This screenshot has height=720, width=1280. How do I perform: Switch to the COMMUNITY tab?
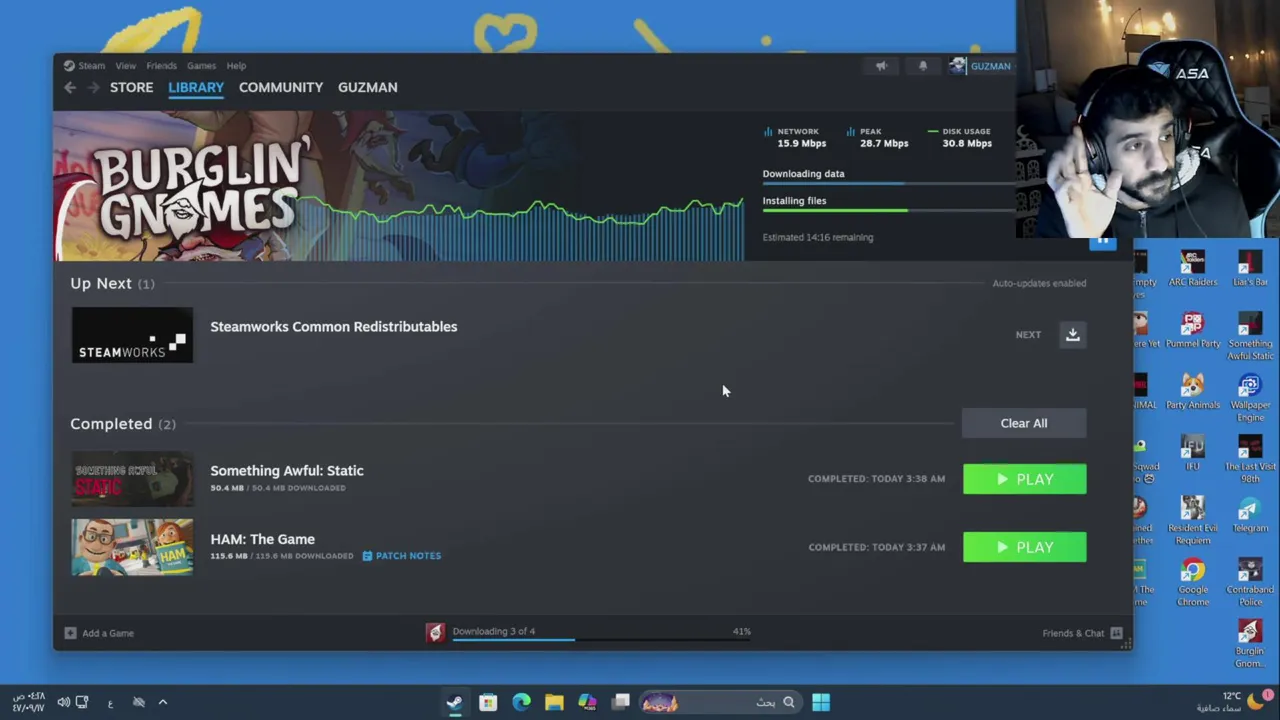click(x=281, y=88)
